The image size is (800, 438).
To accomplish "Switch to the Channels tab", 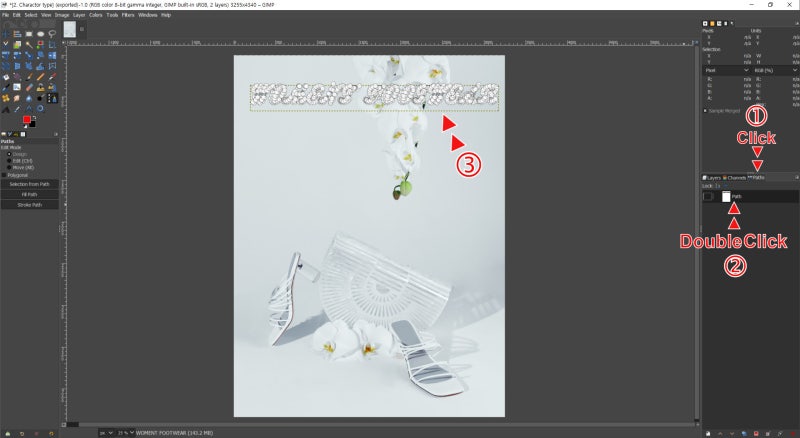I will tap(735, 178).
